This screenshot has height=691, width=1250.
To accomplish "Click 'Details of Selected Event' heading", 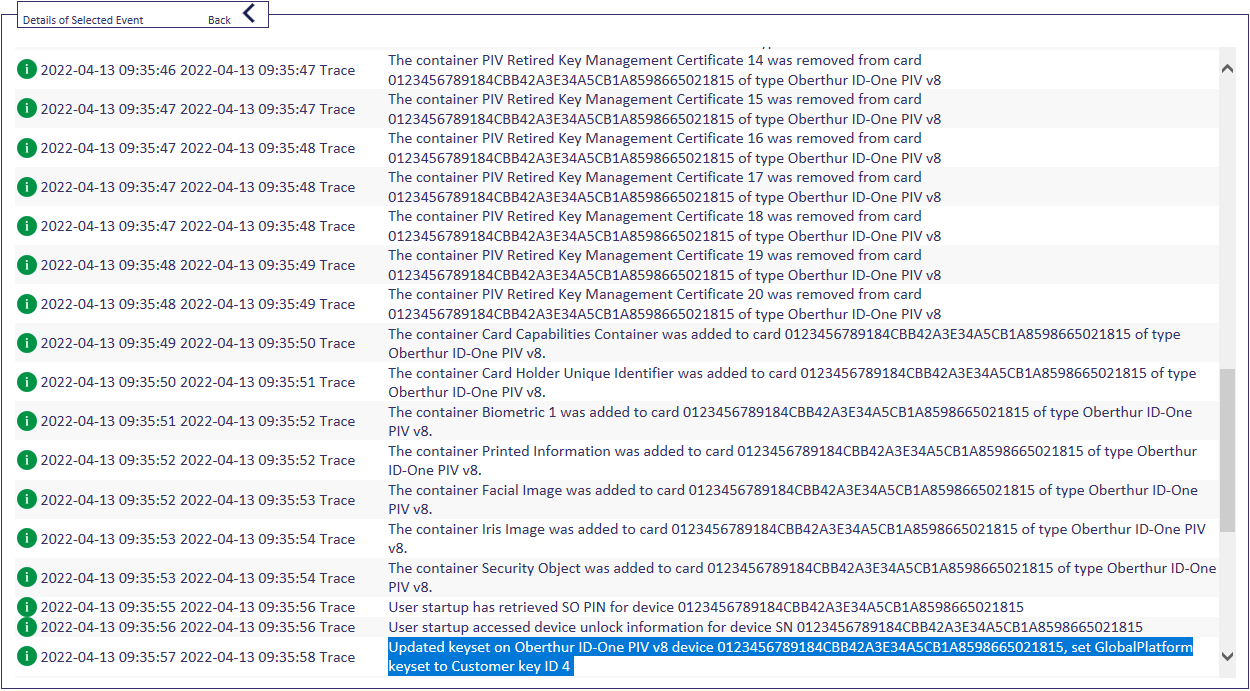I will click(x=83, y=20).
